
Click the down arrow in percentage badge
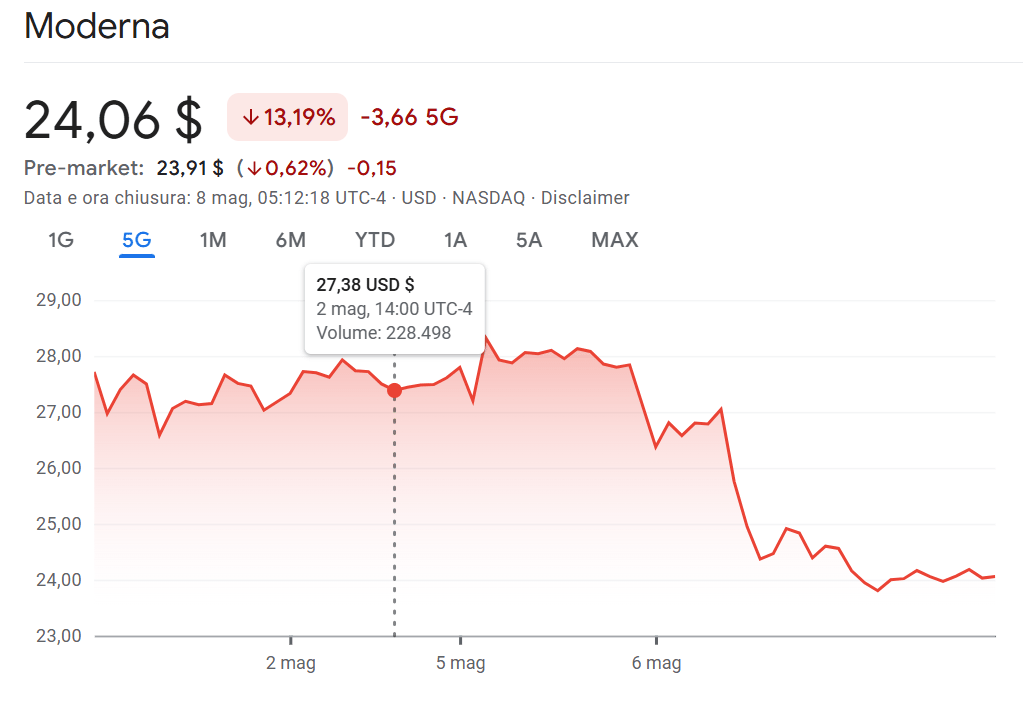[250, 118]
